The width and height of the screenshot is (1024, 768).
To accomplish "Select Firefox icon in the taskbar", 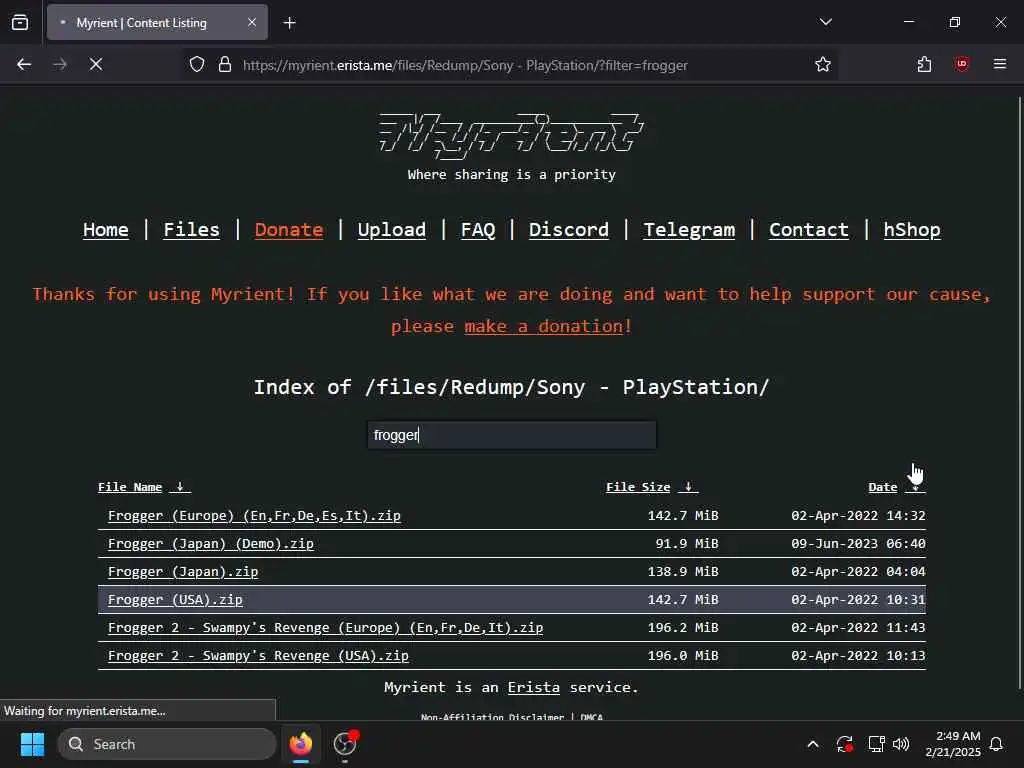I will (x=301, y=744).
